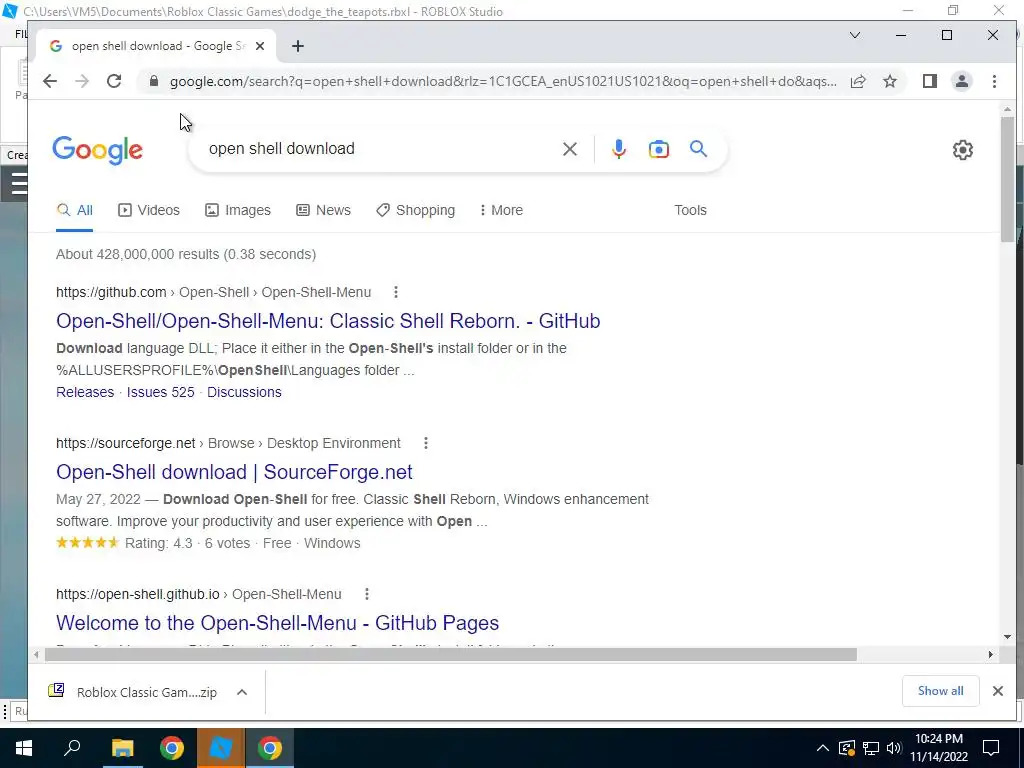Open the Windows notification center
Viewport: 1024px width, 768px height.
(x=991, y=748)
